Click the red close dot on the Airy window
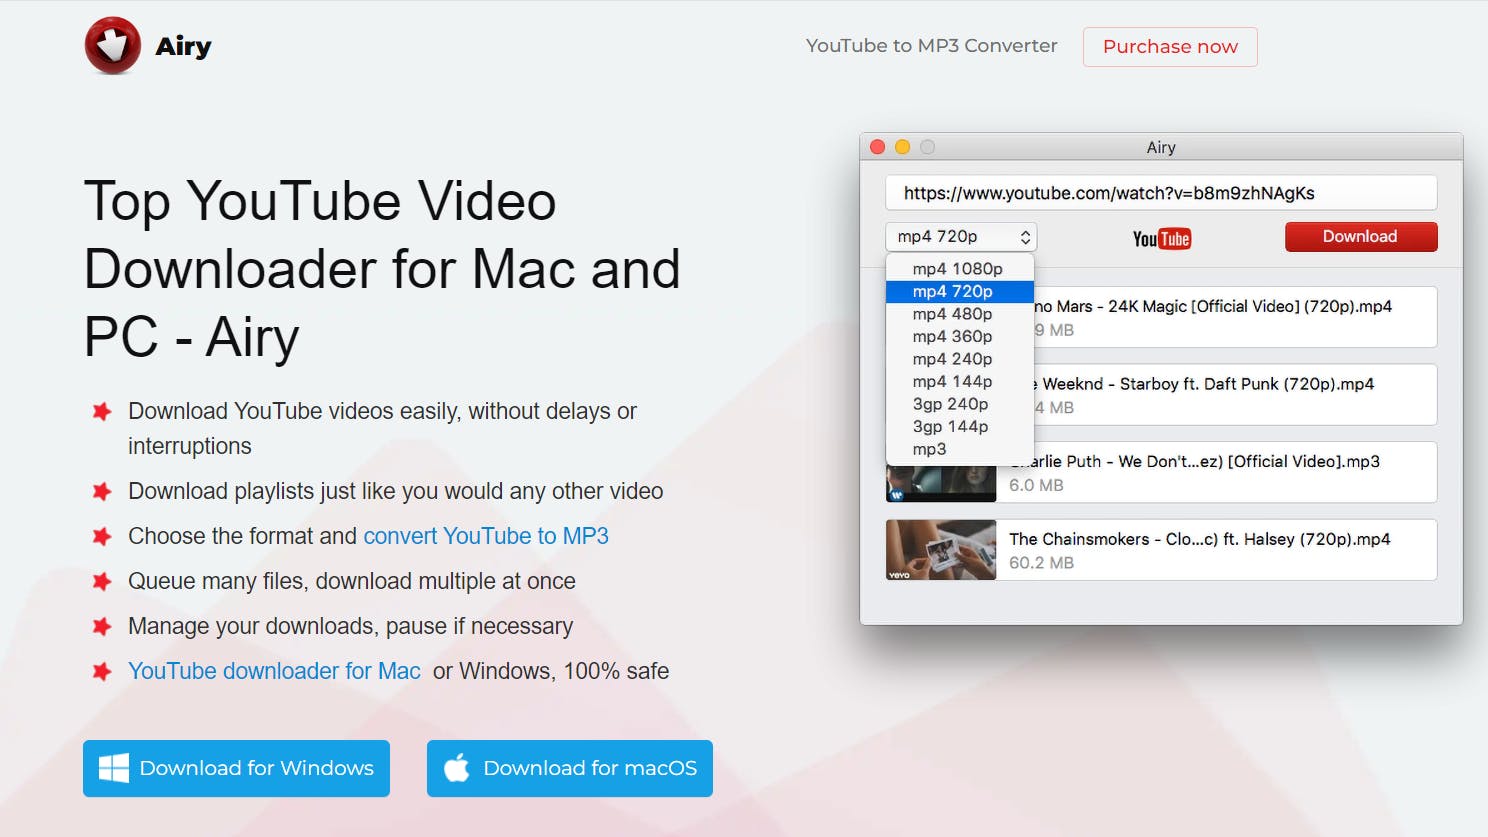Viewport: 1488px width, 837px height. click(x=878, y=147)
